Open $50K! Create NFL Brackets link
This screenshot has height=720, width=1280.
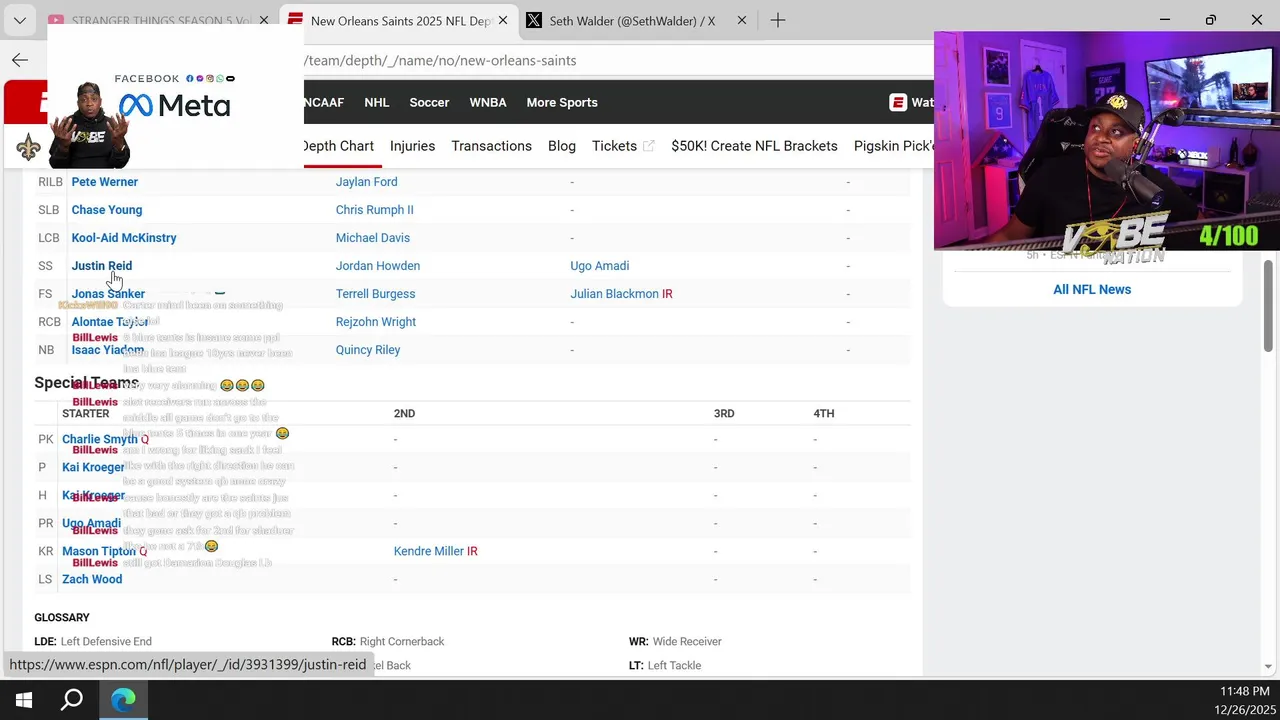[x=754, y=146]
